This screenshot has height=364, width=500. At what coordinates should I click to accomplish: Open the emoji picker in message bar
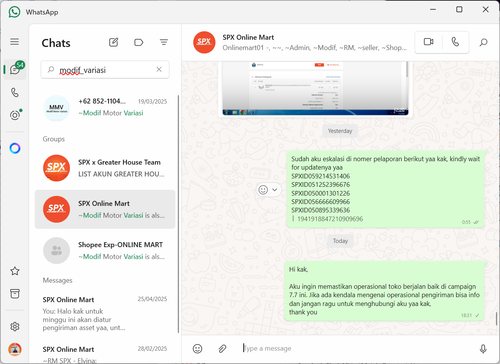(197, 349)
